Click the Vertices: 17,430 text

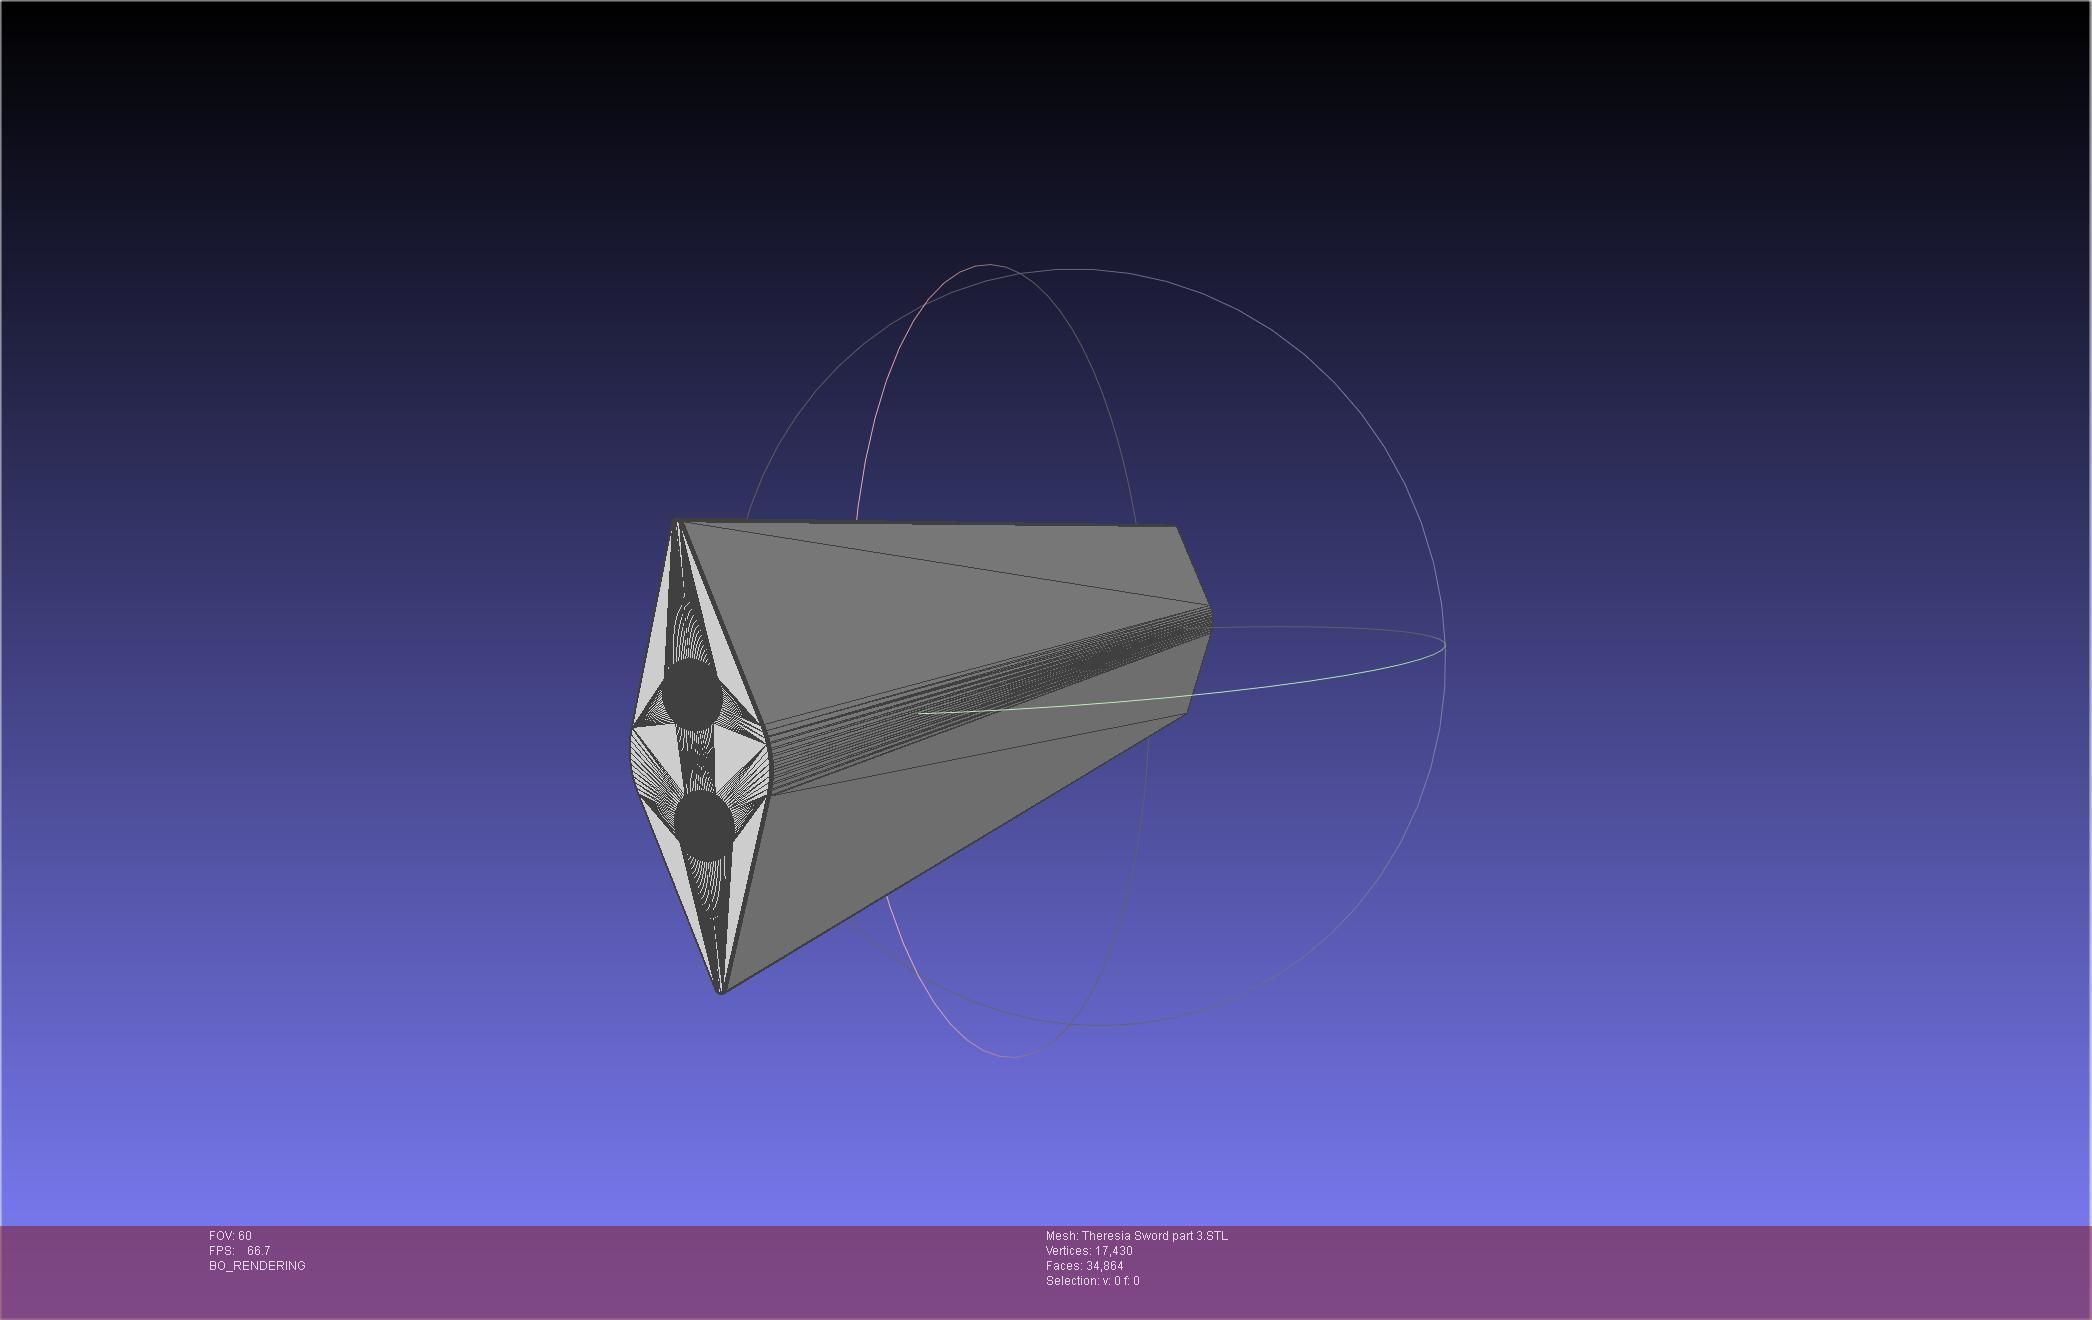pos(1089,1251)
